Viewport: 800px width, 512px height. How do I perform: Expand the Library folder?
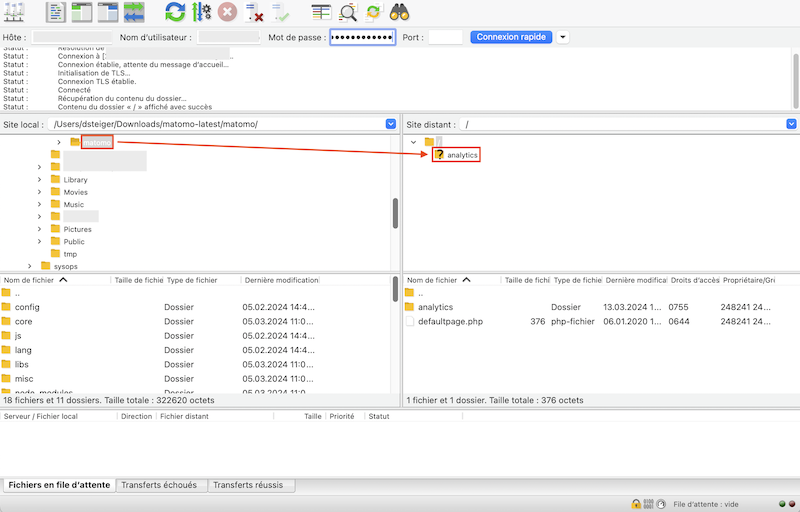(39, 180)
